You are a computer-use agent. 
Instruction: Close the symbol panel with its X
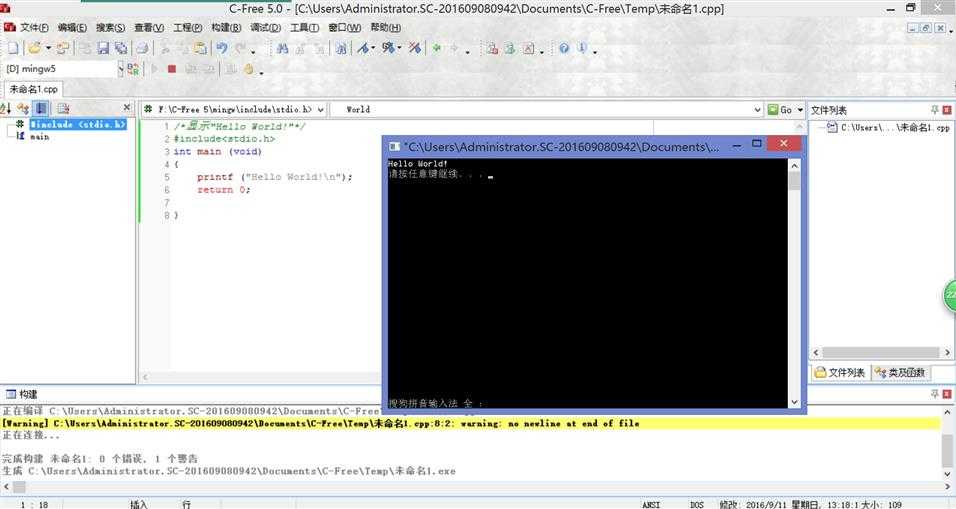coord(127,107)
